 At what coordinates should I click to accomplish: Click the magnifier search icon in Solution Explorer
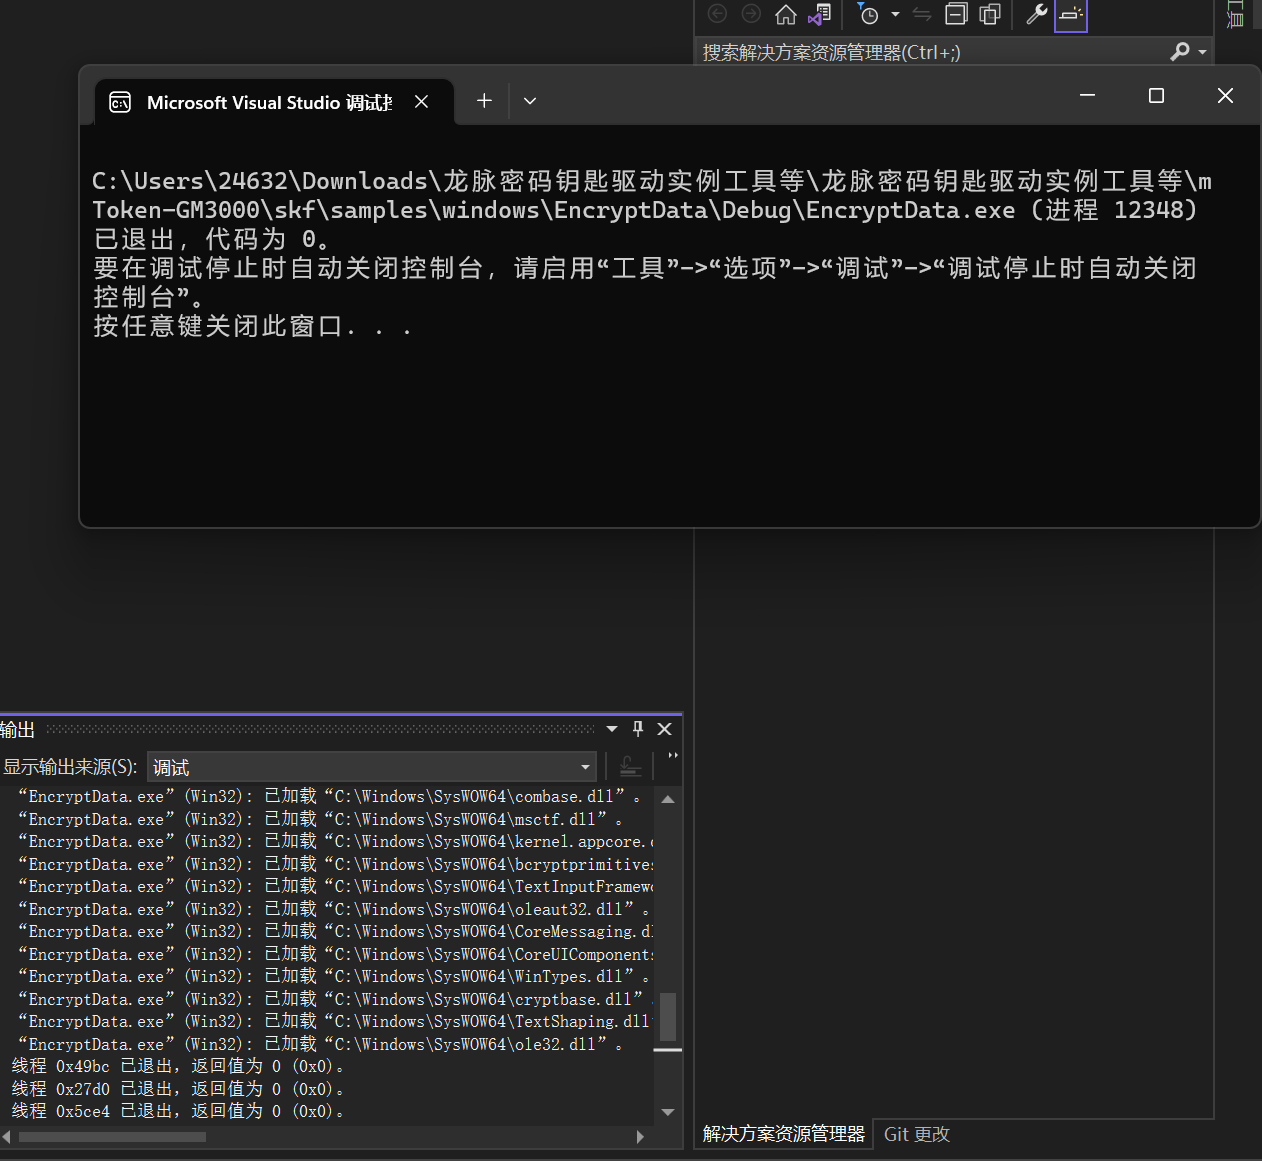tap(1180, 51)
